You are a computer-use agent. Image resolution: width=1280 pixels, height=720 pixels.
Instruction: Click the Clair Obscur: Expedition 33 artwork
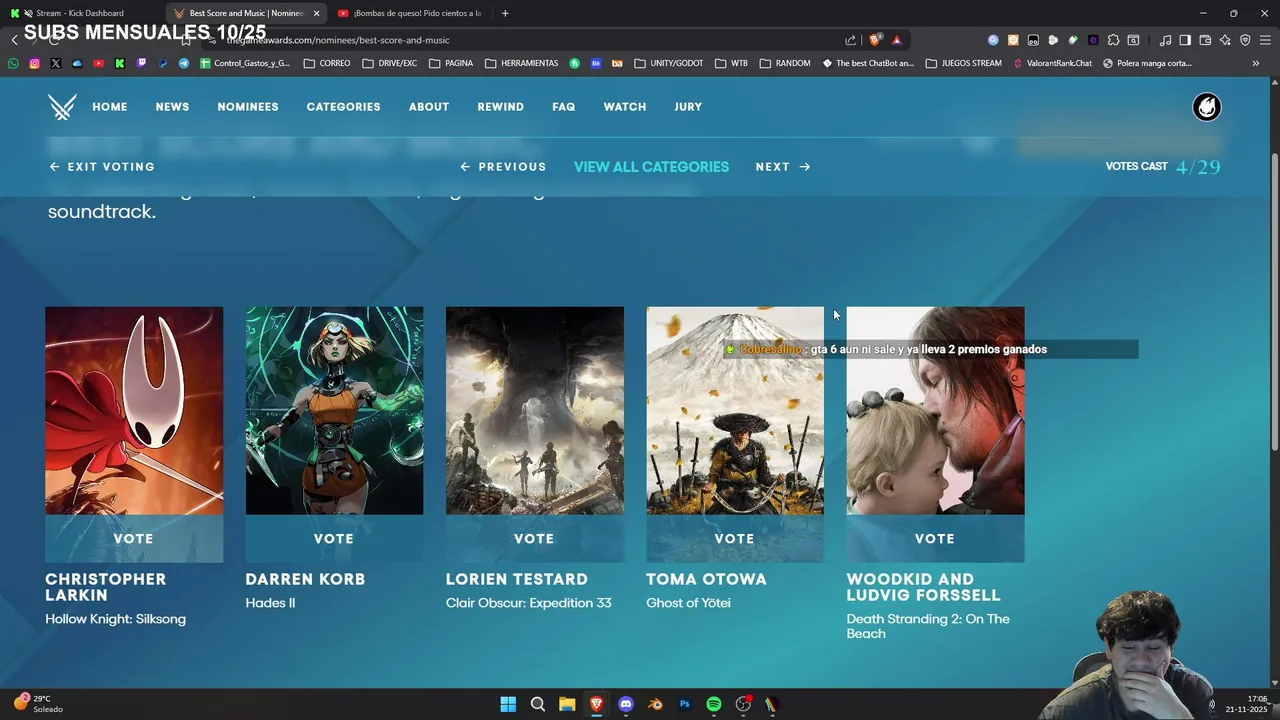click(534, 411)
